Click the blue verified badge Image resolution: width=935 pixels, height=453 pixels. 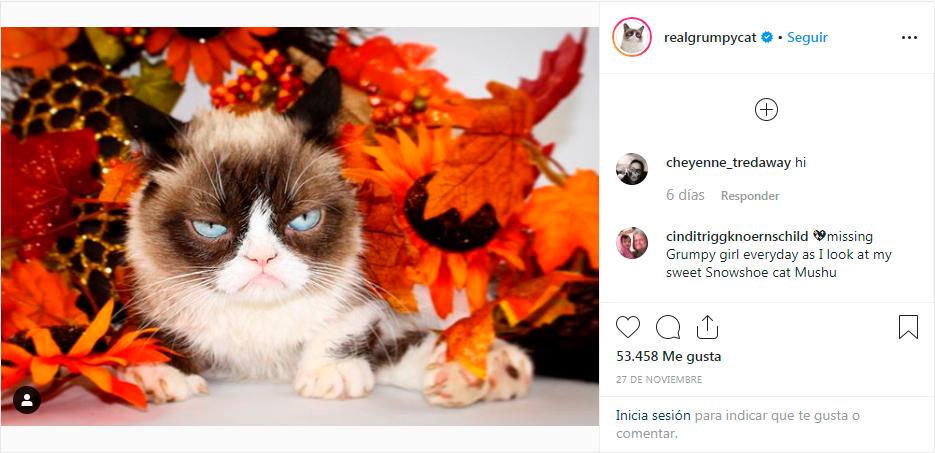coord(767,38)
